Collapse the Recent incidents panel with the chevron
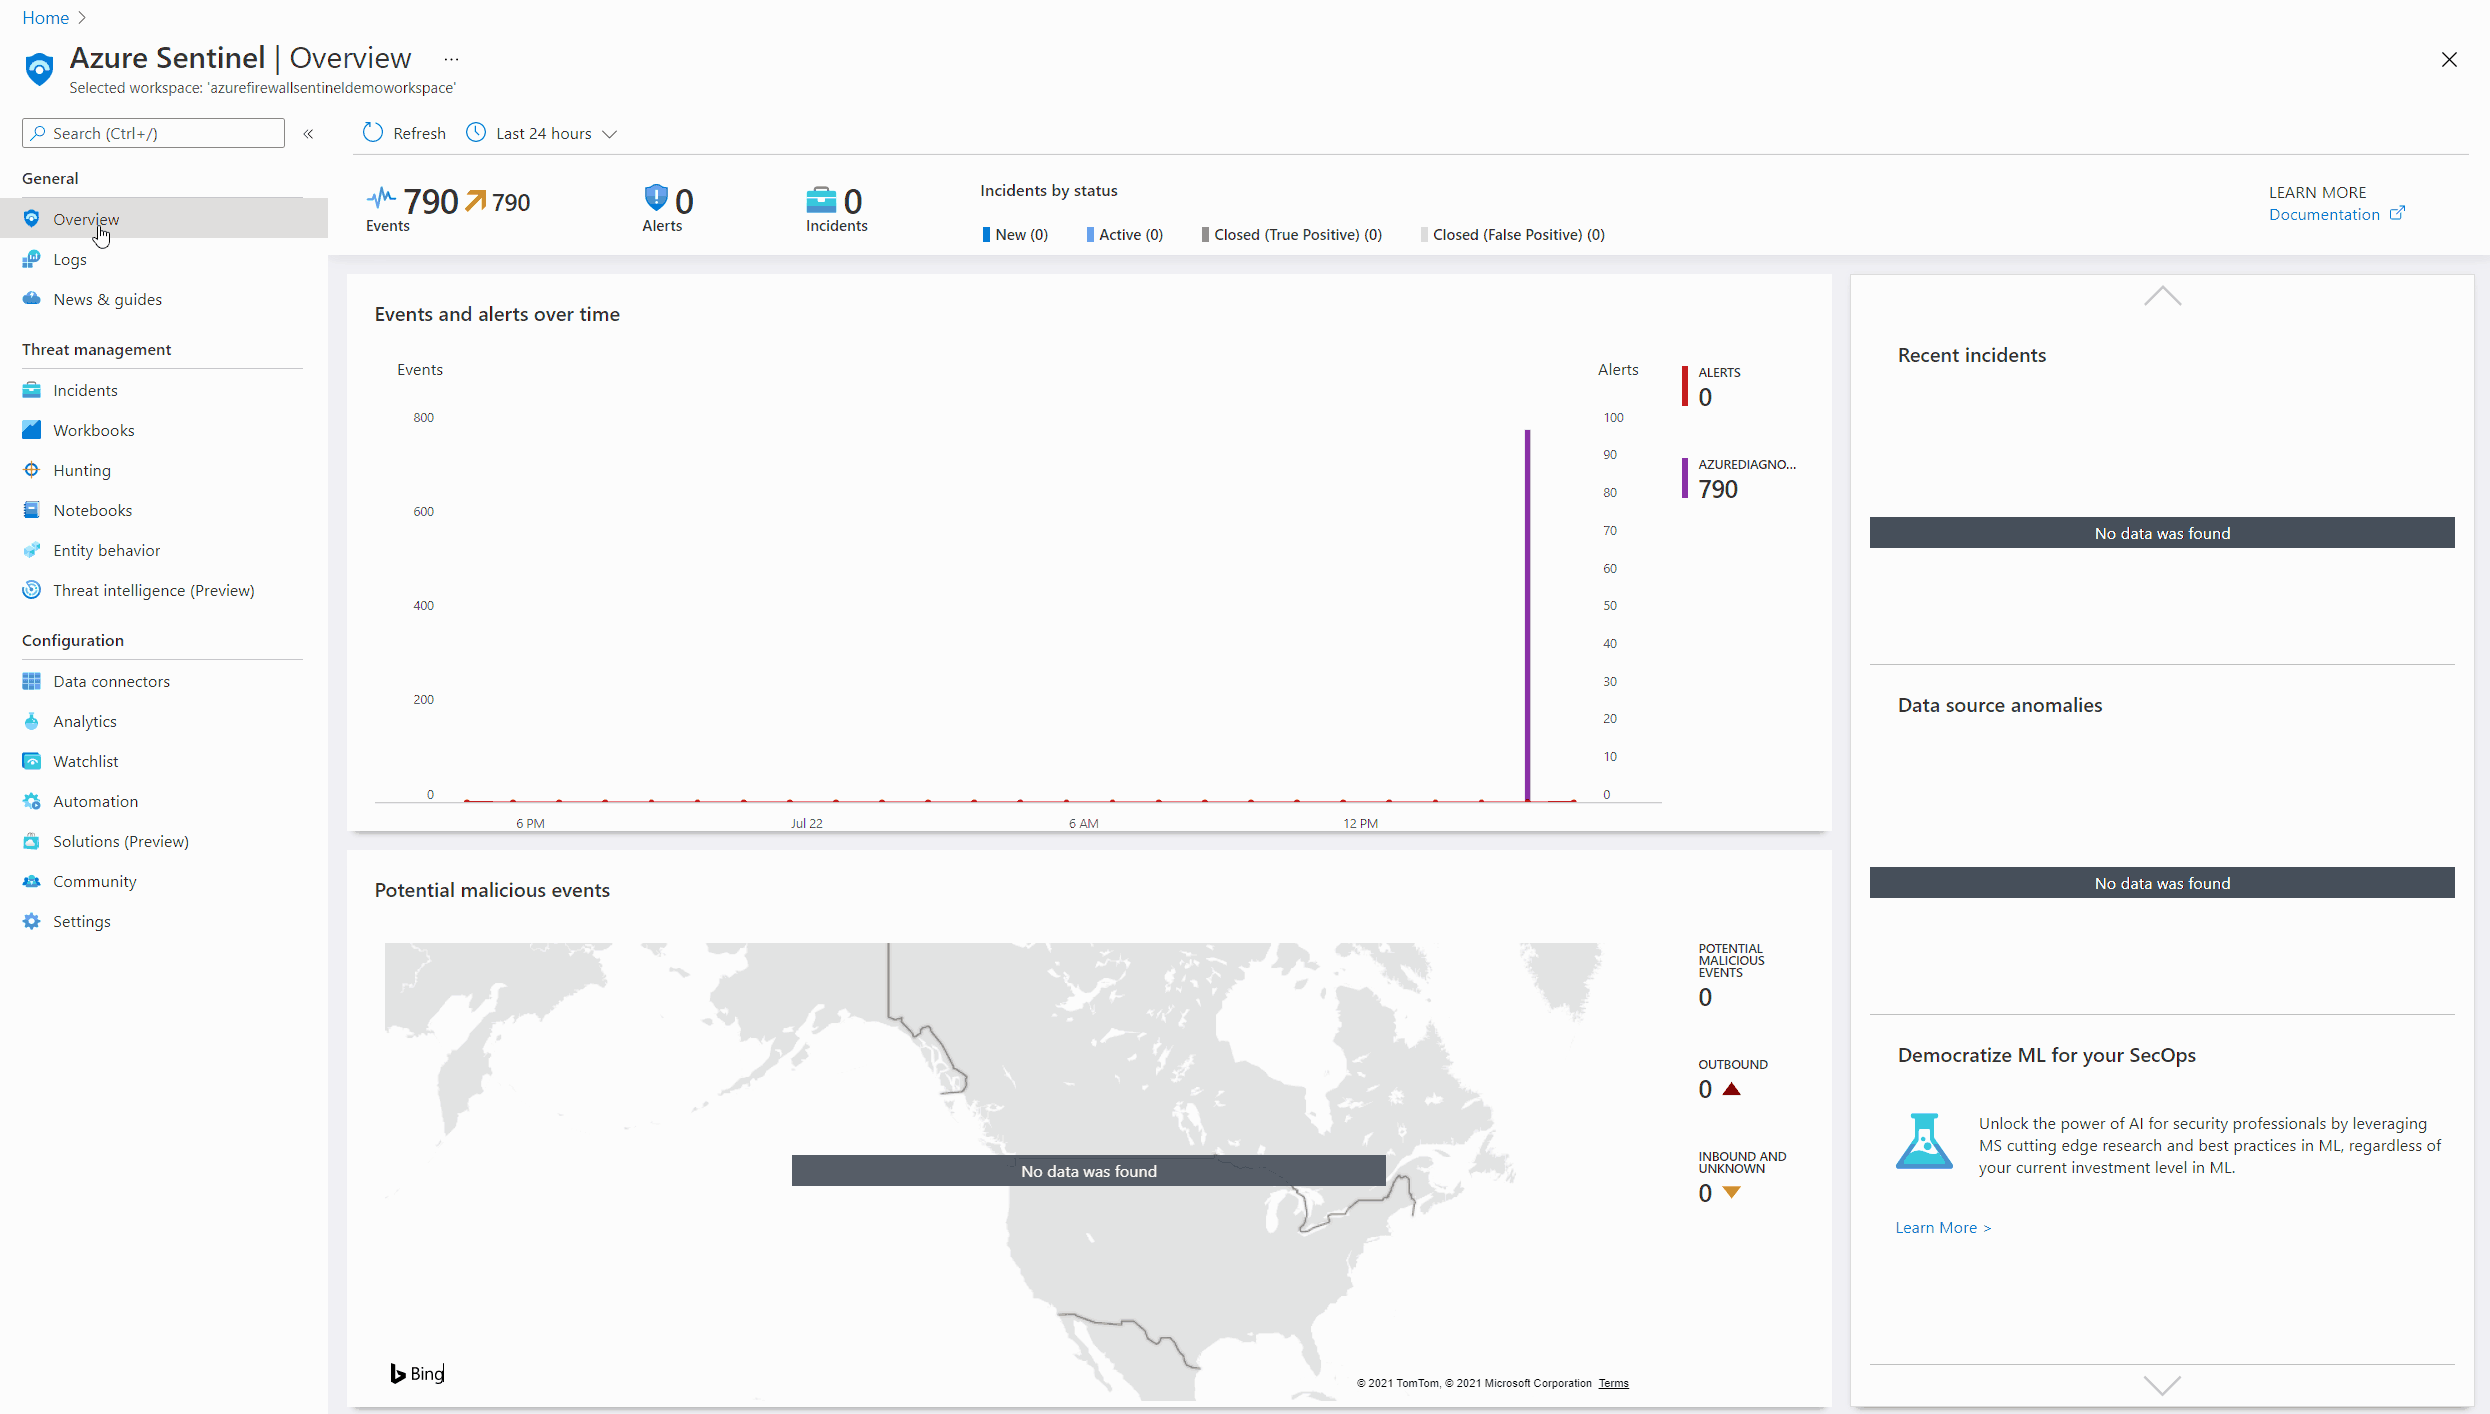 point(2162,296)
